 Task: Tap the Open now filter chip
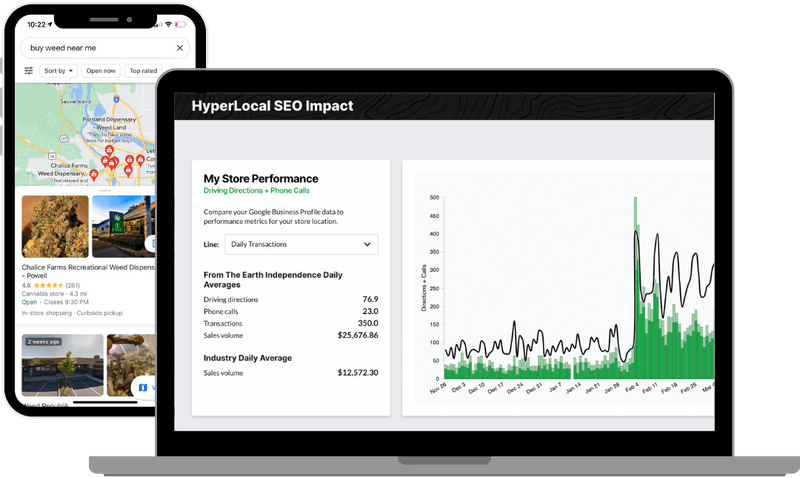(x=101, y=71)
